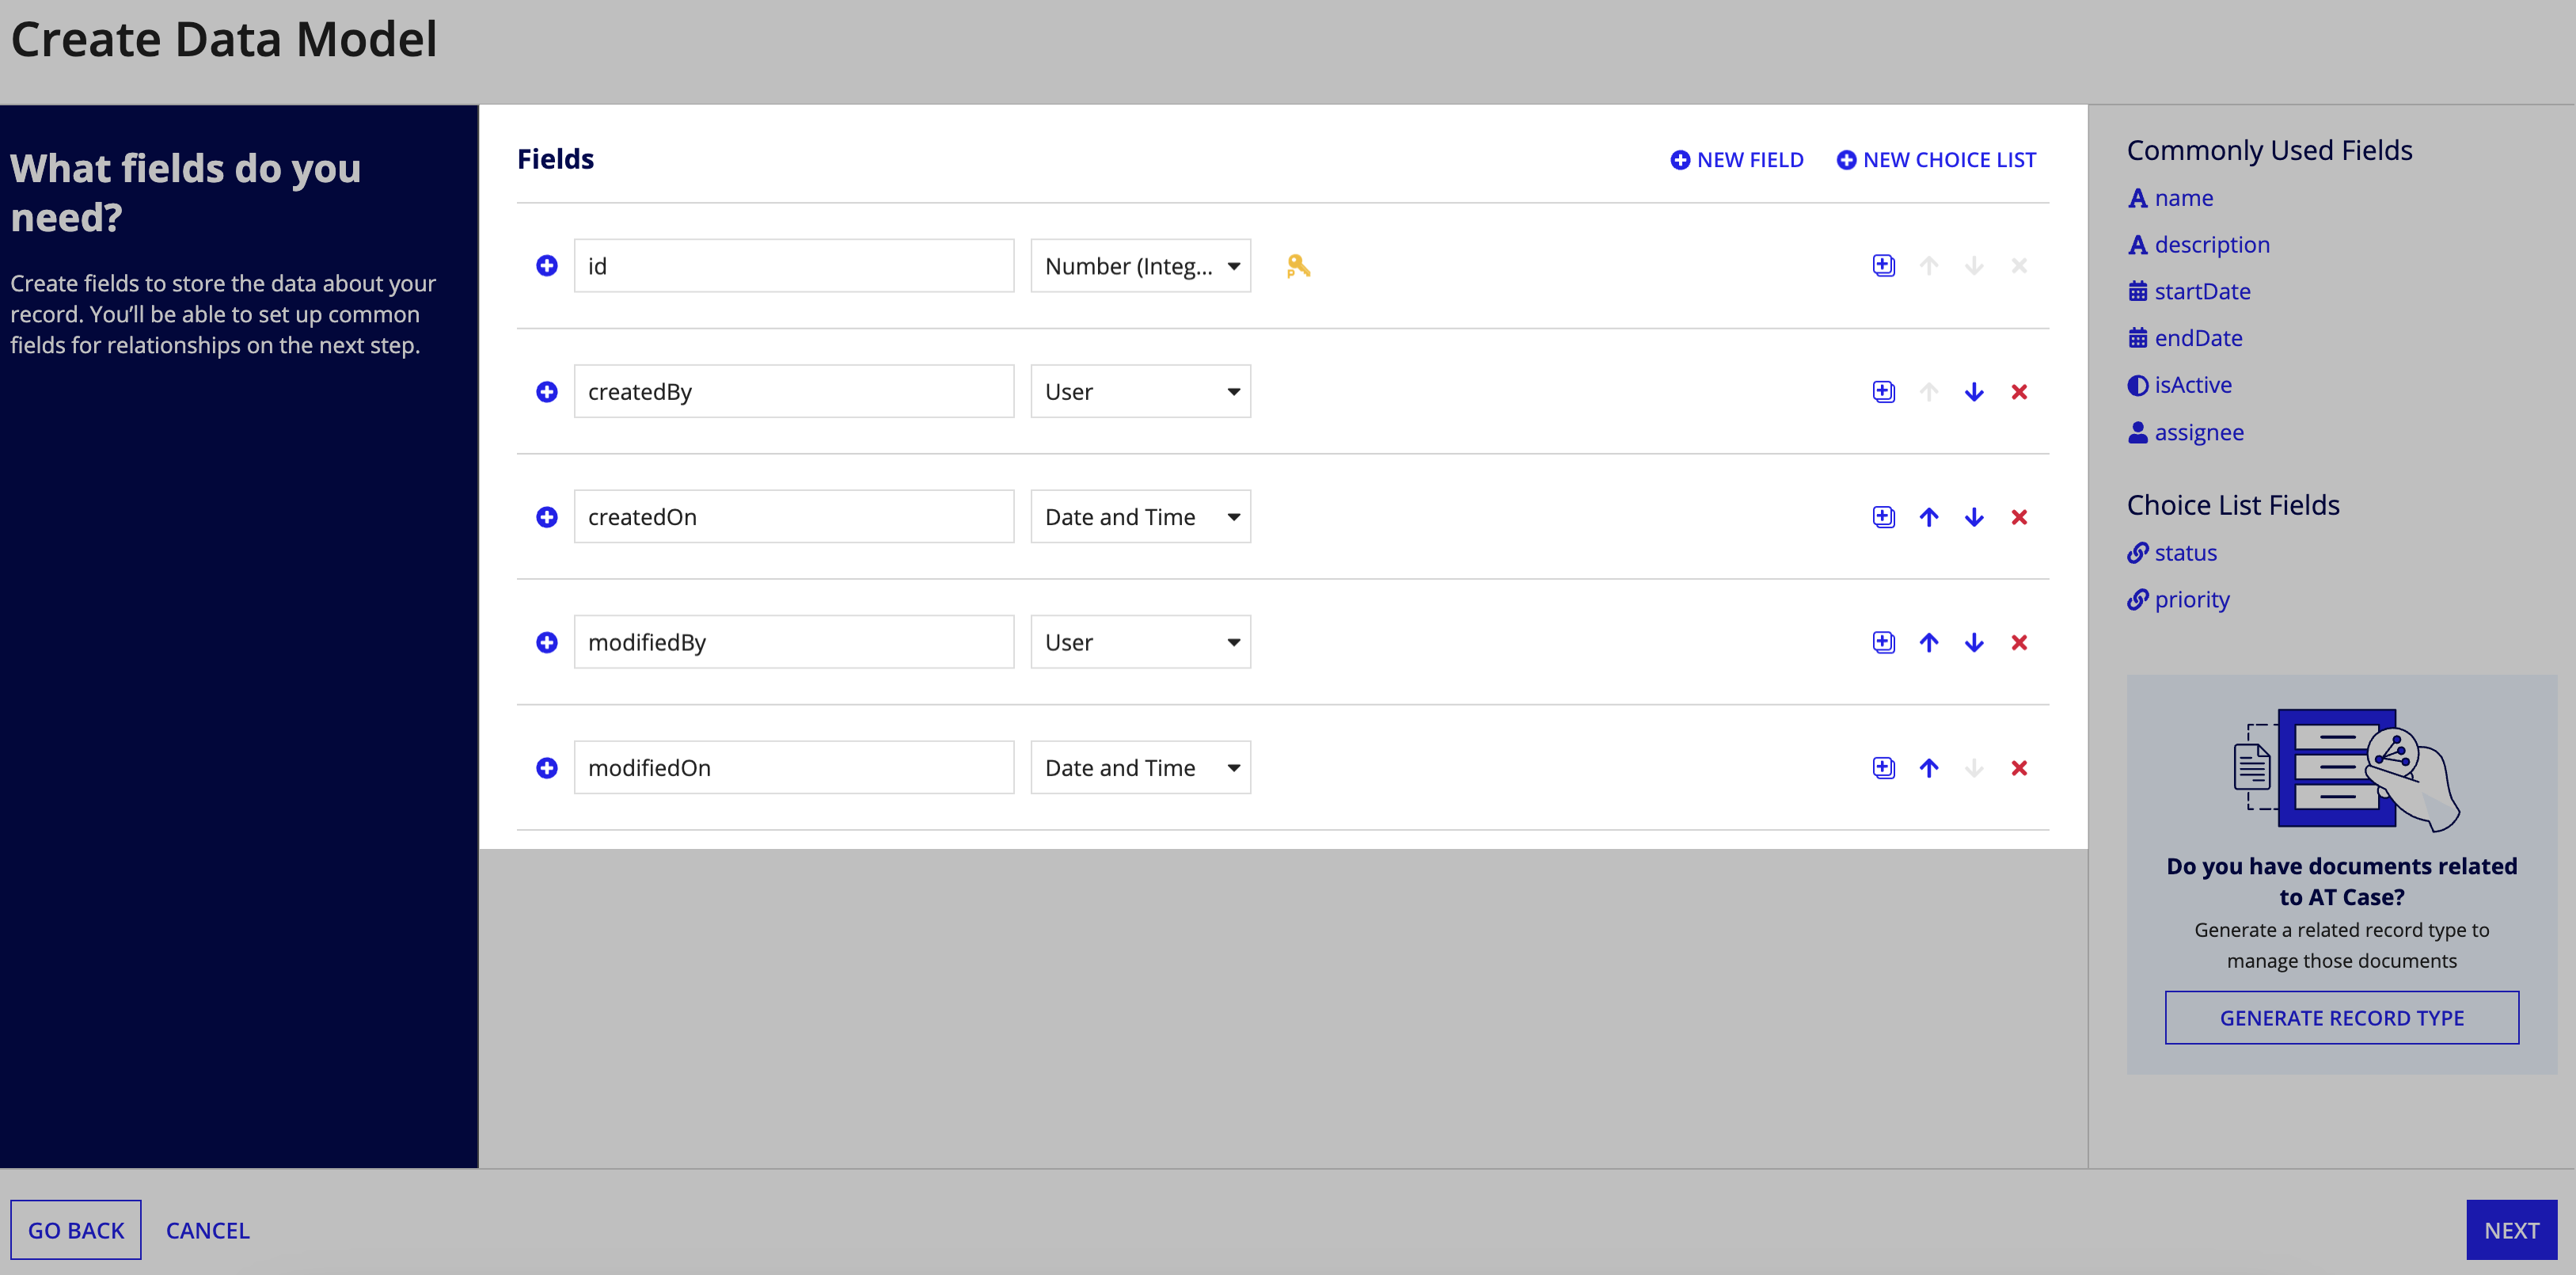Click the NEW CHOICE LIST link

pos(1936,160)
